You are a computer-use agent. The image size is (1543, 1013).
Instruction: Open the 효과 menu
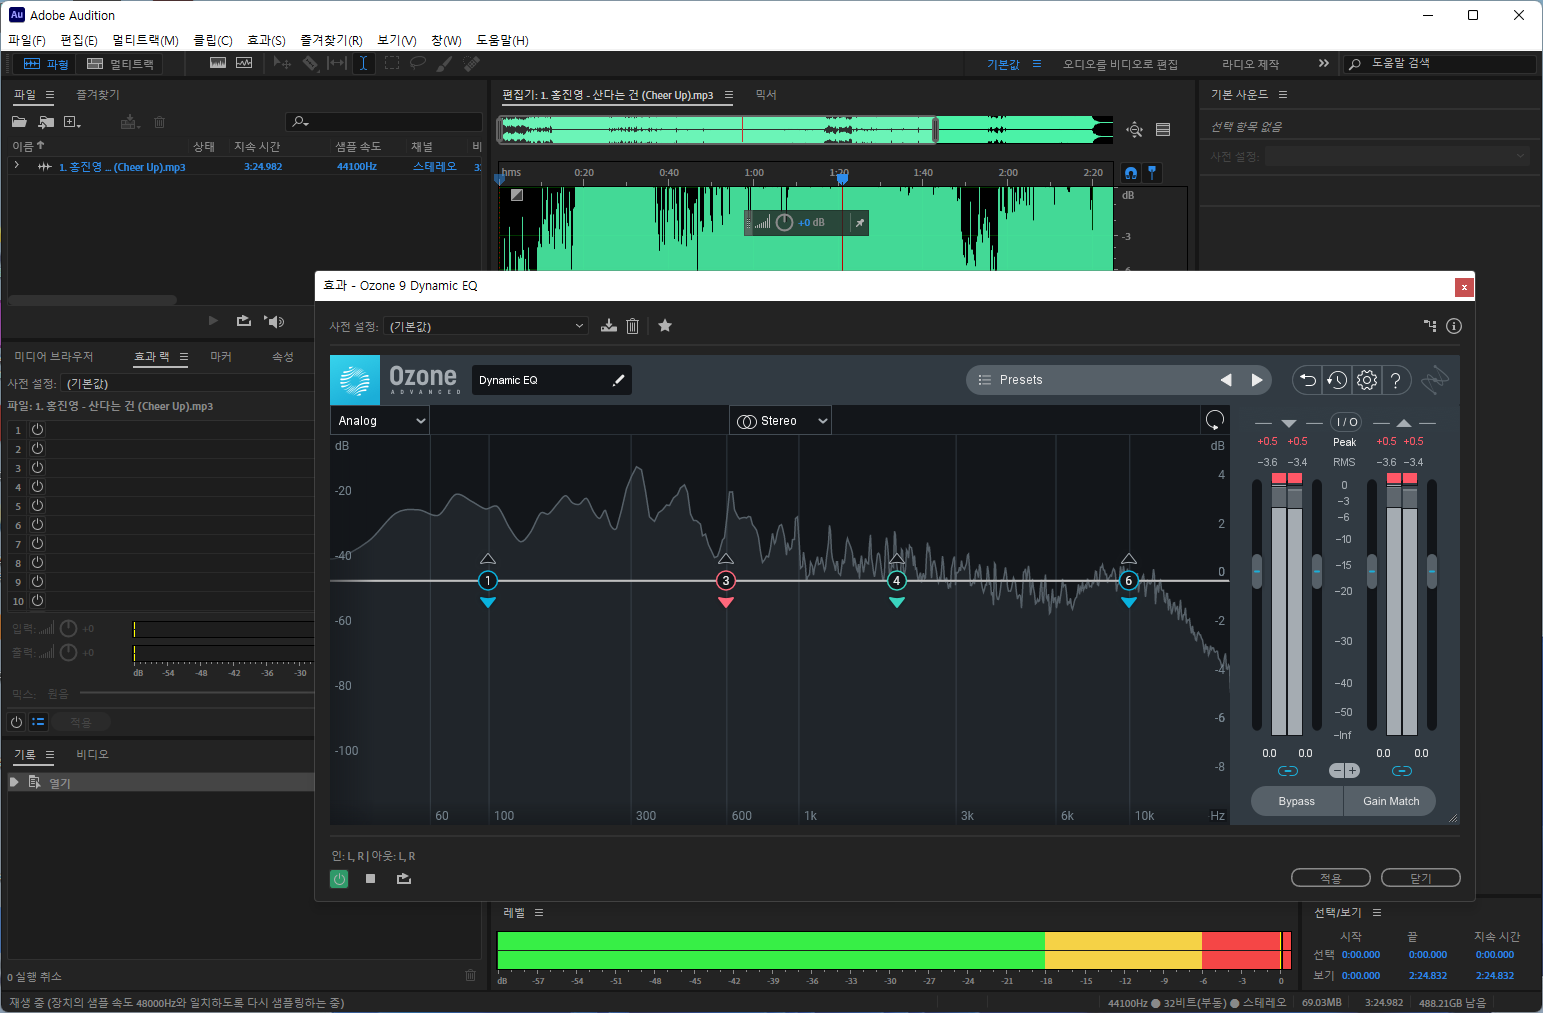pyautogui.click(x=266, y=40)
